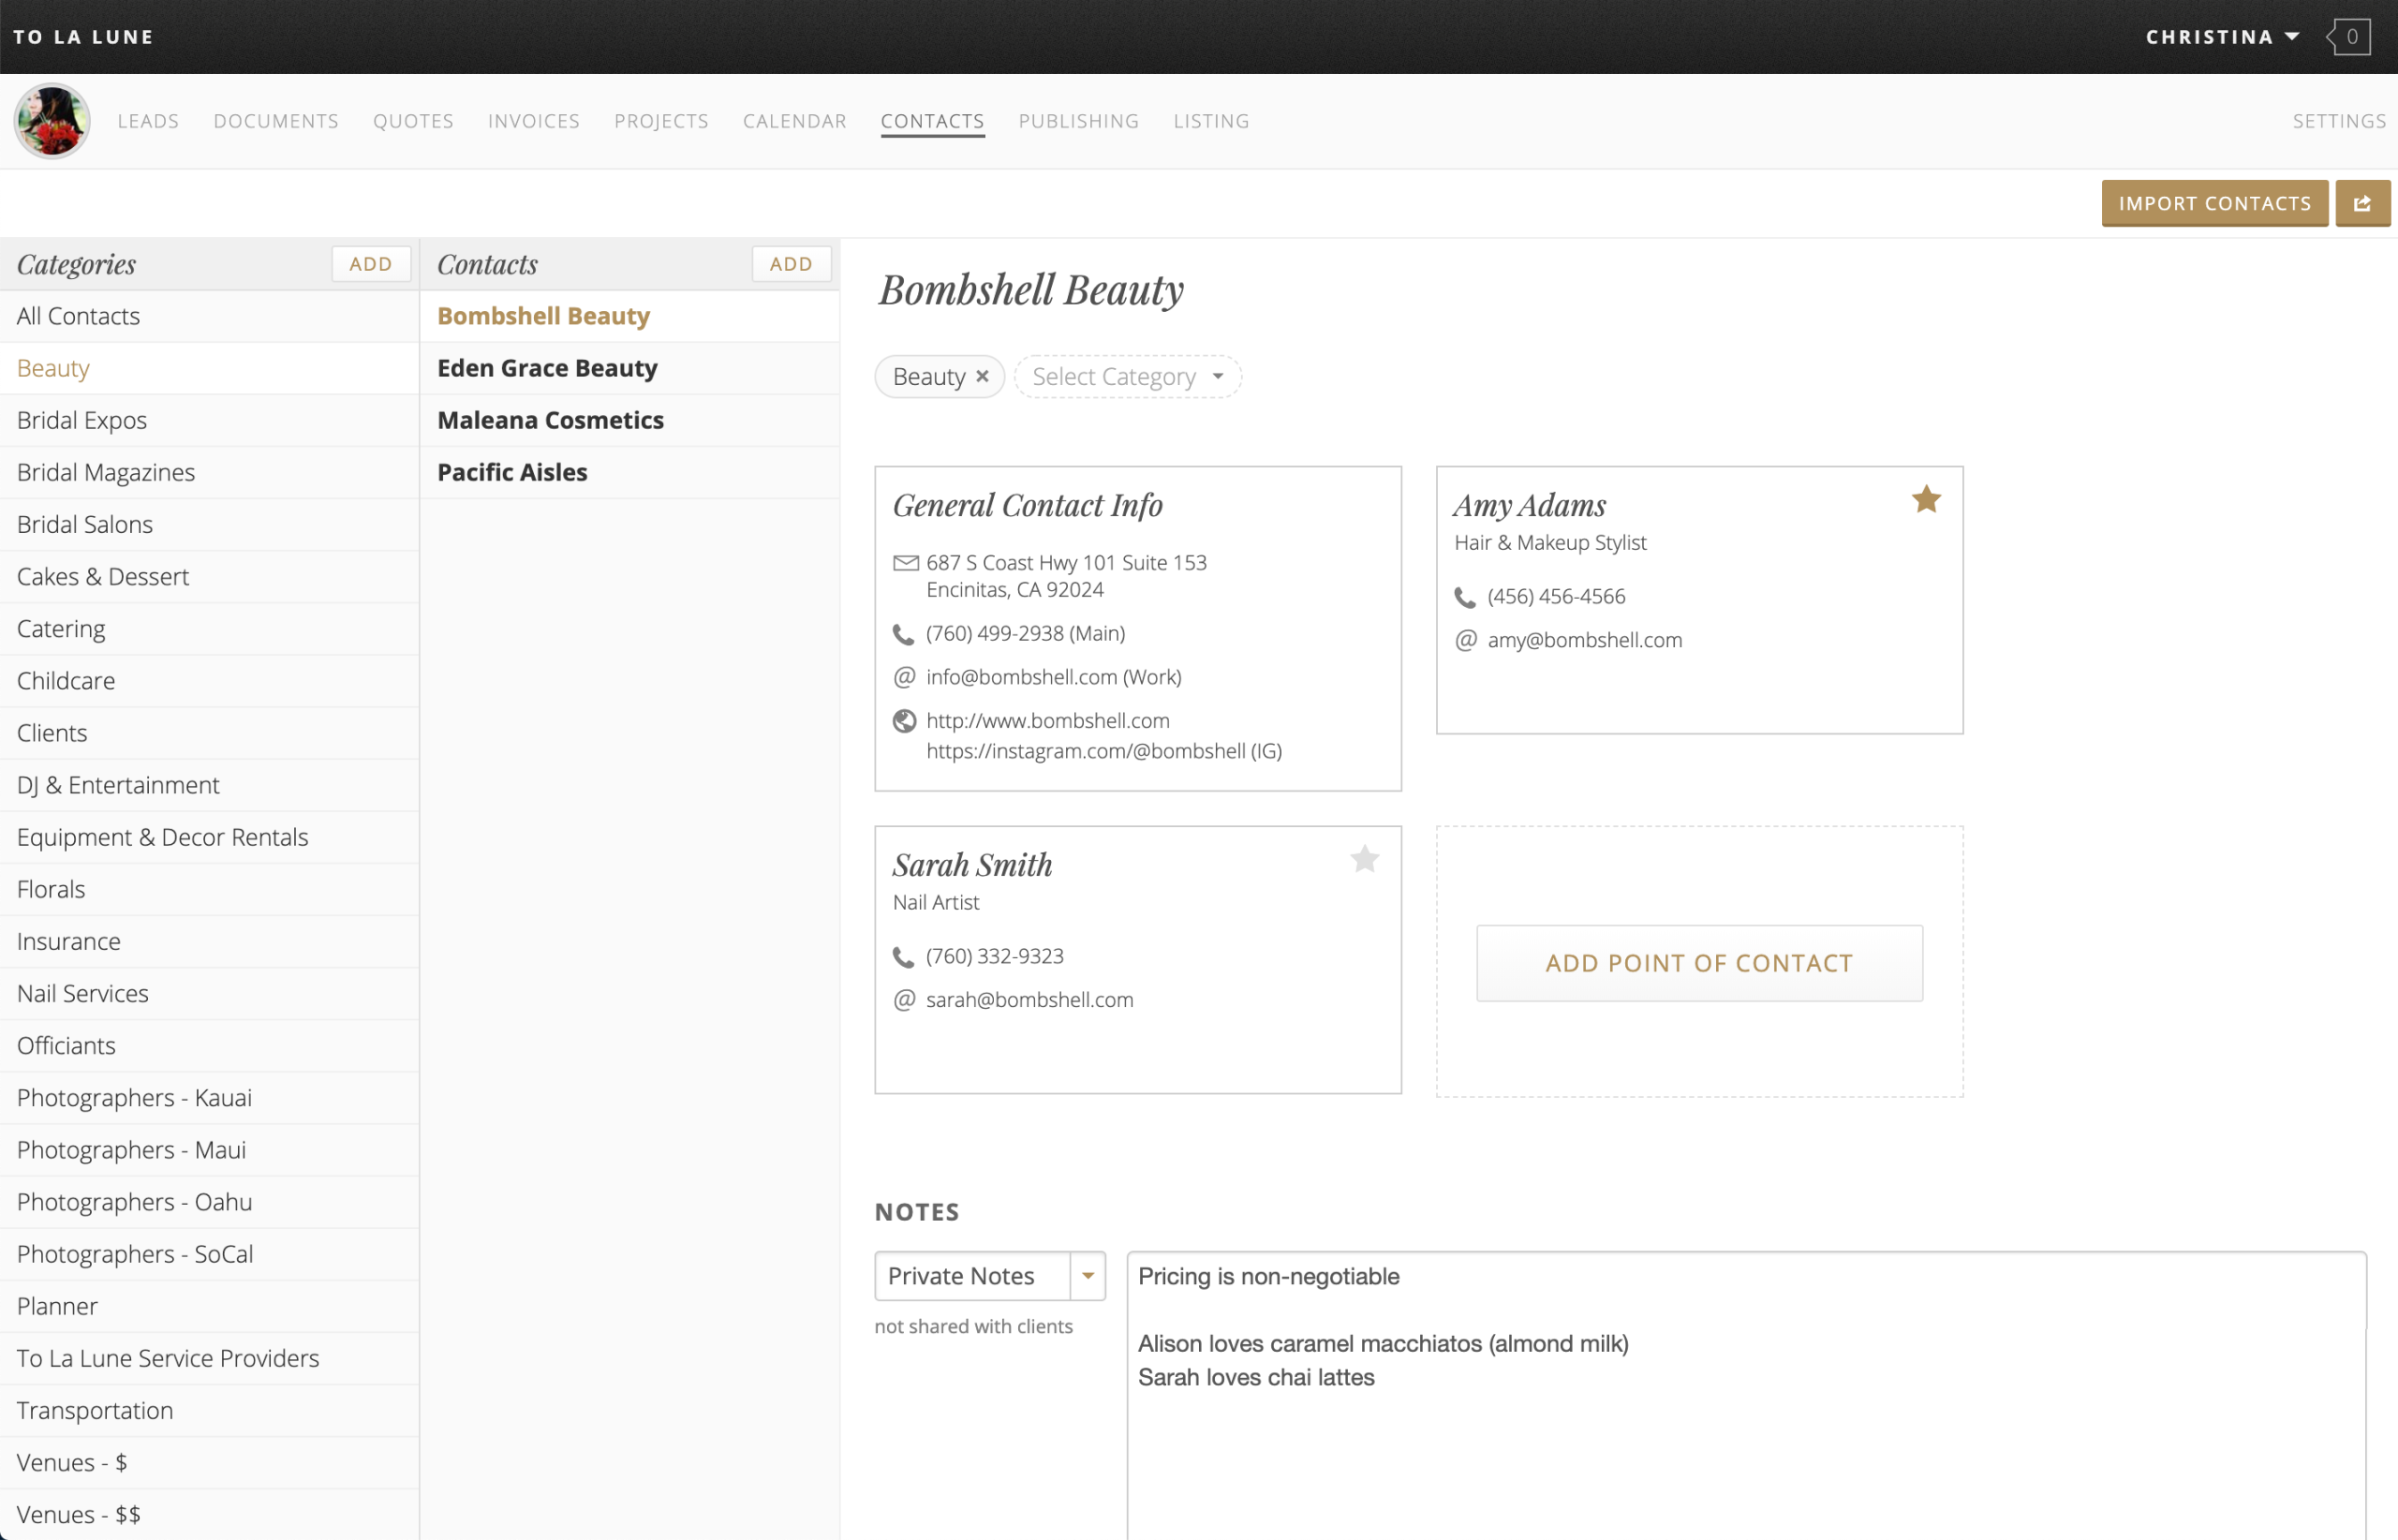Viewport: 2398px width, 1540px height.
Task: Open the Clients category
Action: 209,733
